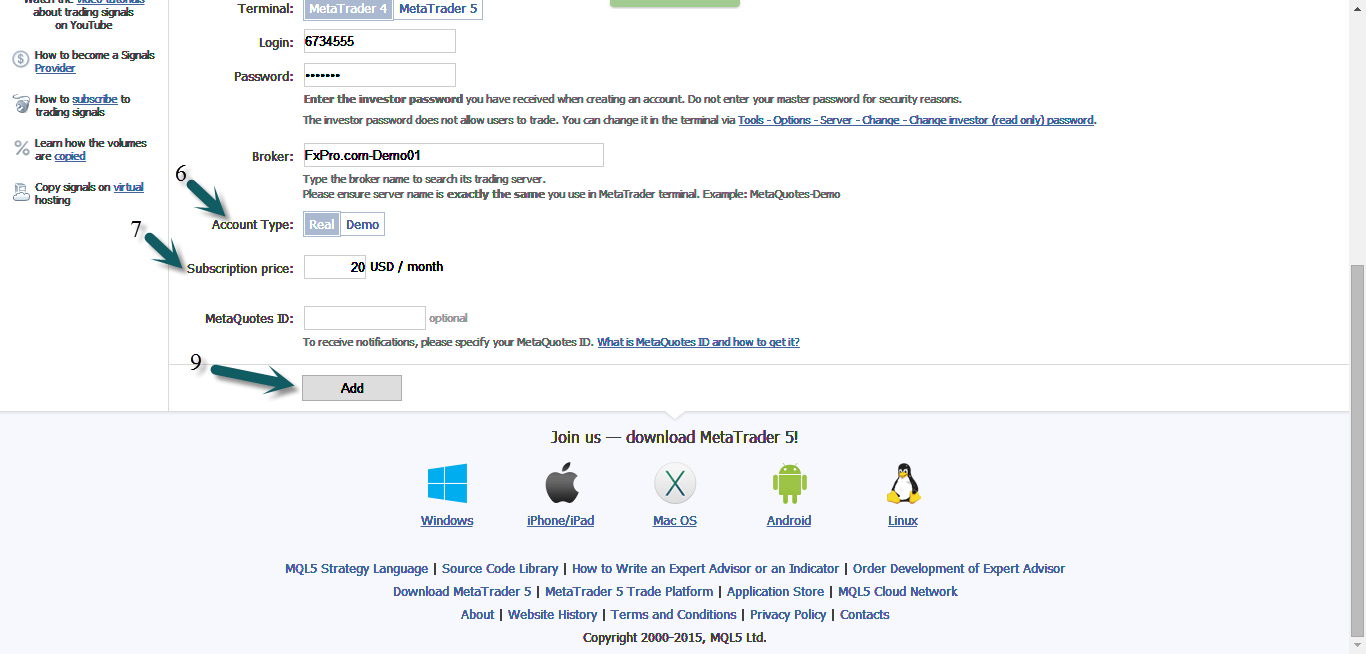Click the MetaQuotes ID field
1366x654 pixels.
pos(365,318)
